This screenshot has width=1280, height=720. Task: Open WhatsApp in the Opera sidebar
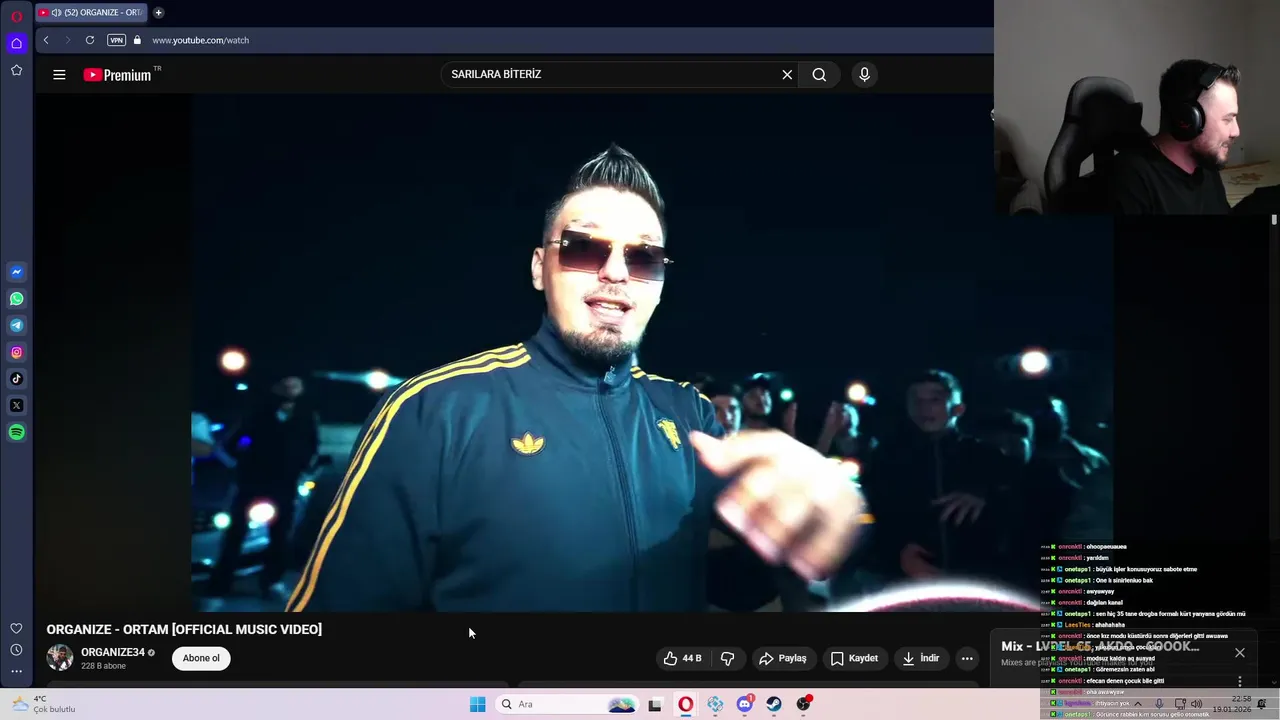coord(16,299)
